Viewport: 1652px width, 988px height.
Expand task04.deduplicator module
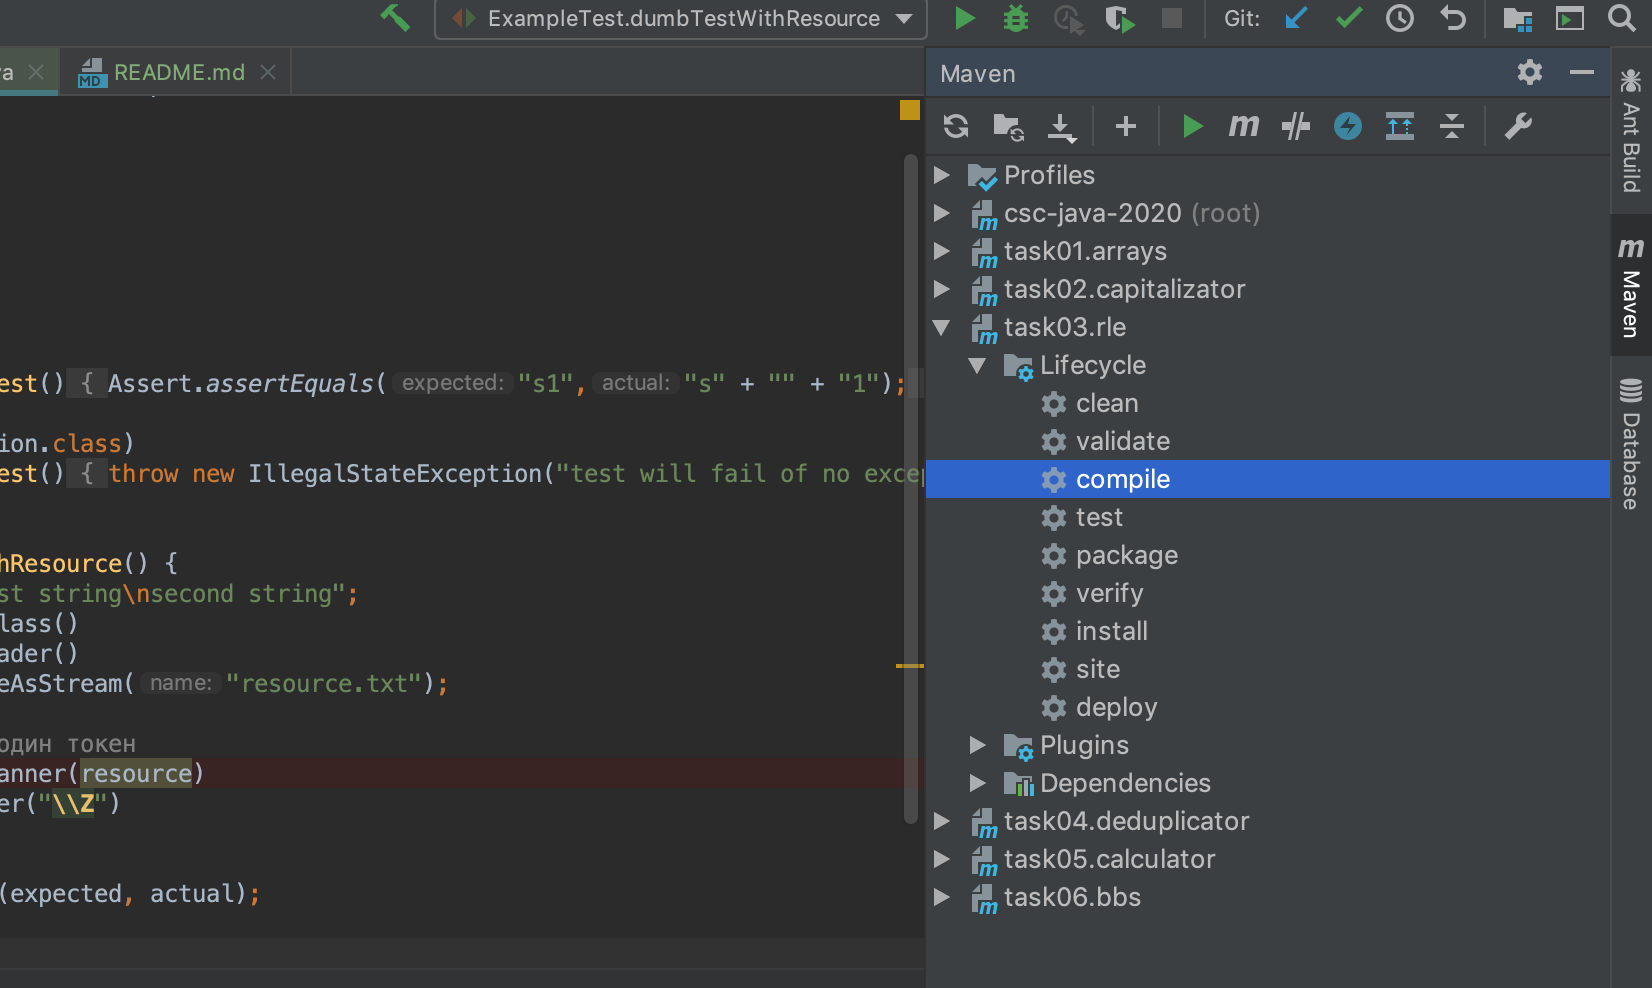coord(941,821)
